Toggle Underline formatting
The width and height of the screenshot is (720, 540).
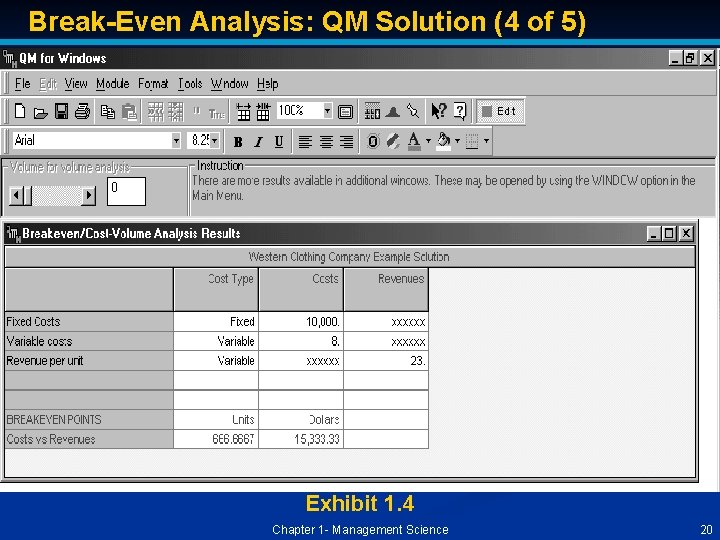pyautogui.click(x=279, y=142)
